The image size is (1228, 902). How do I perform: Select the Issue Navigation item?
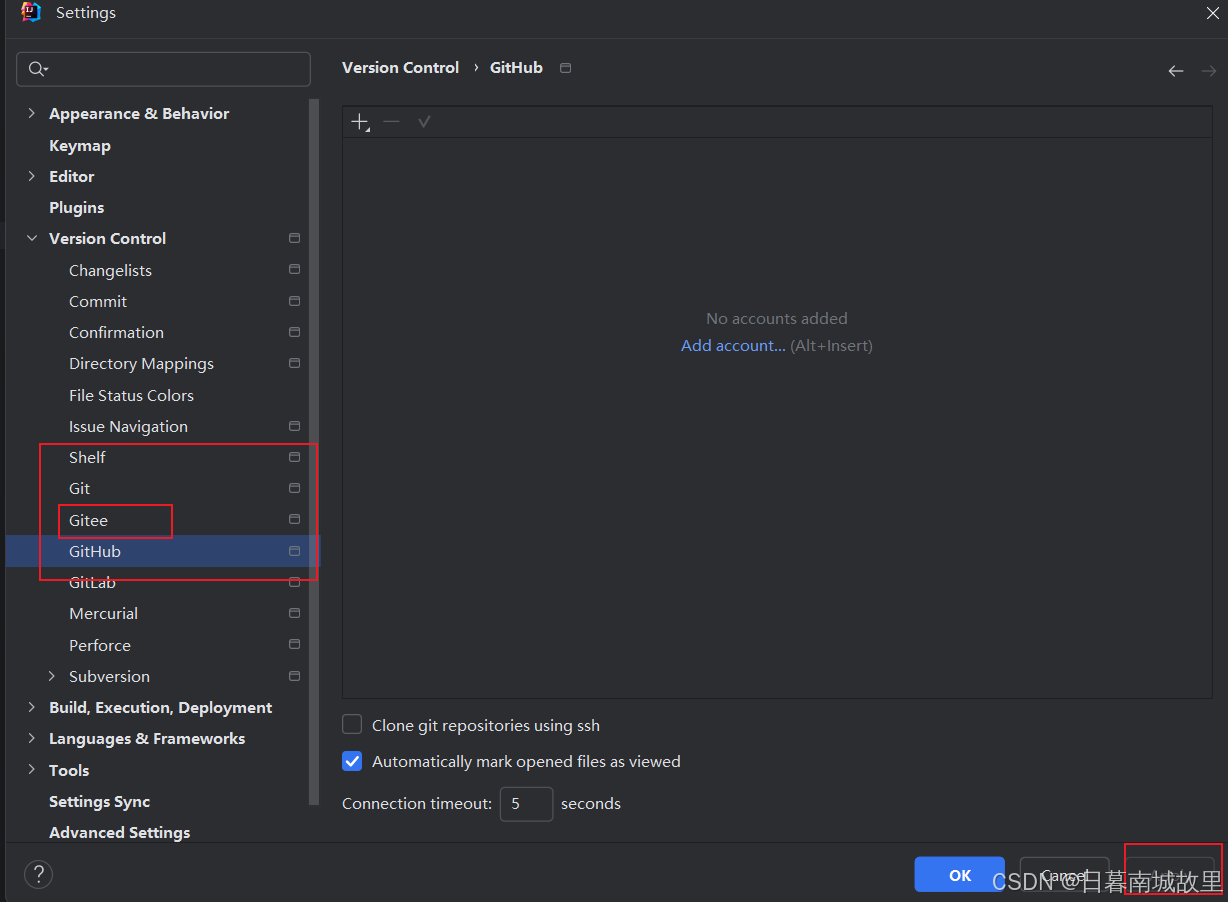128,426
